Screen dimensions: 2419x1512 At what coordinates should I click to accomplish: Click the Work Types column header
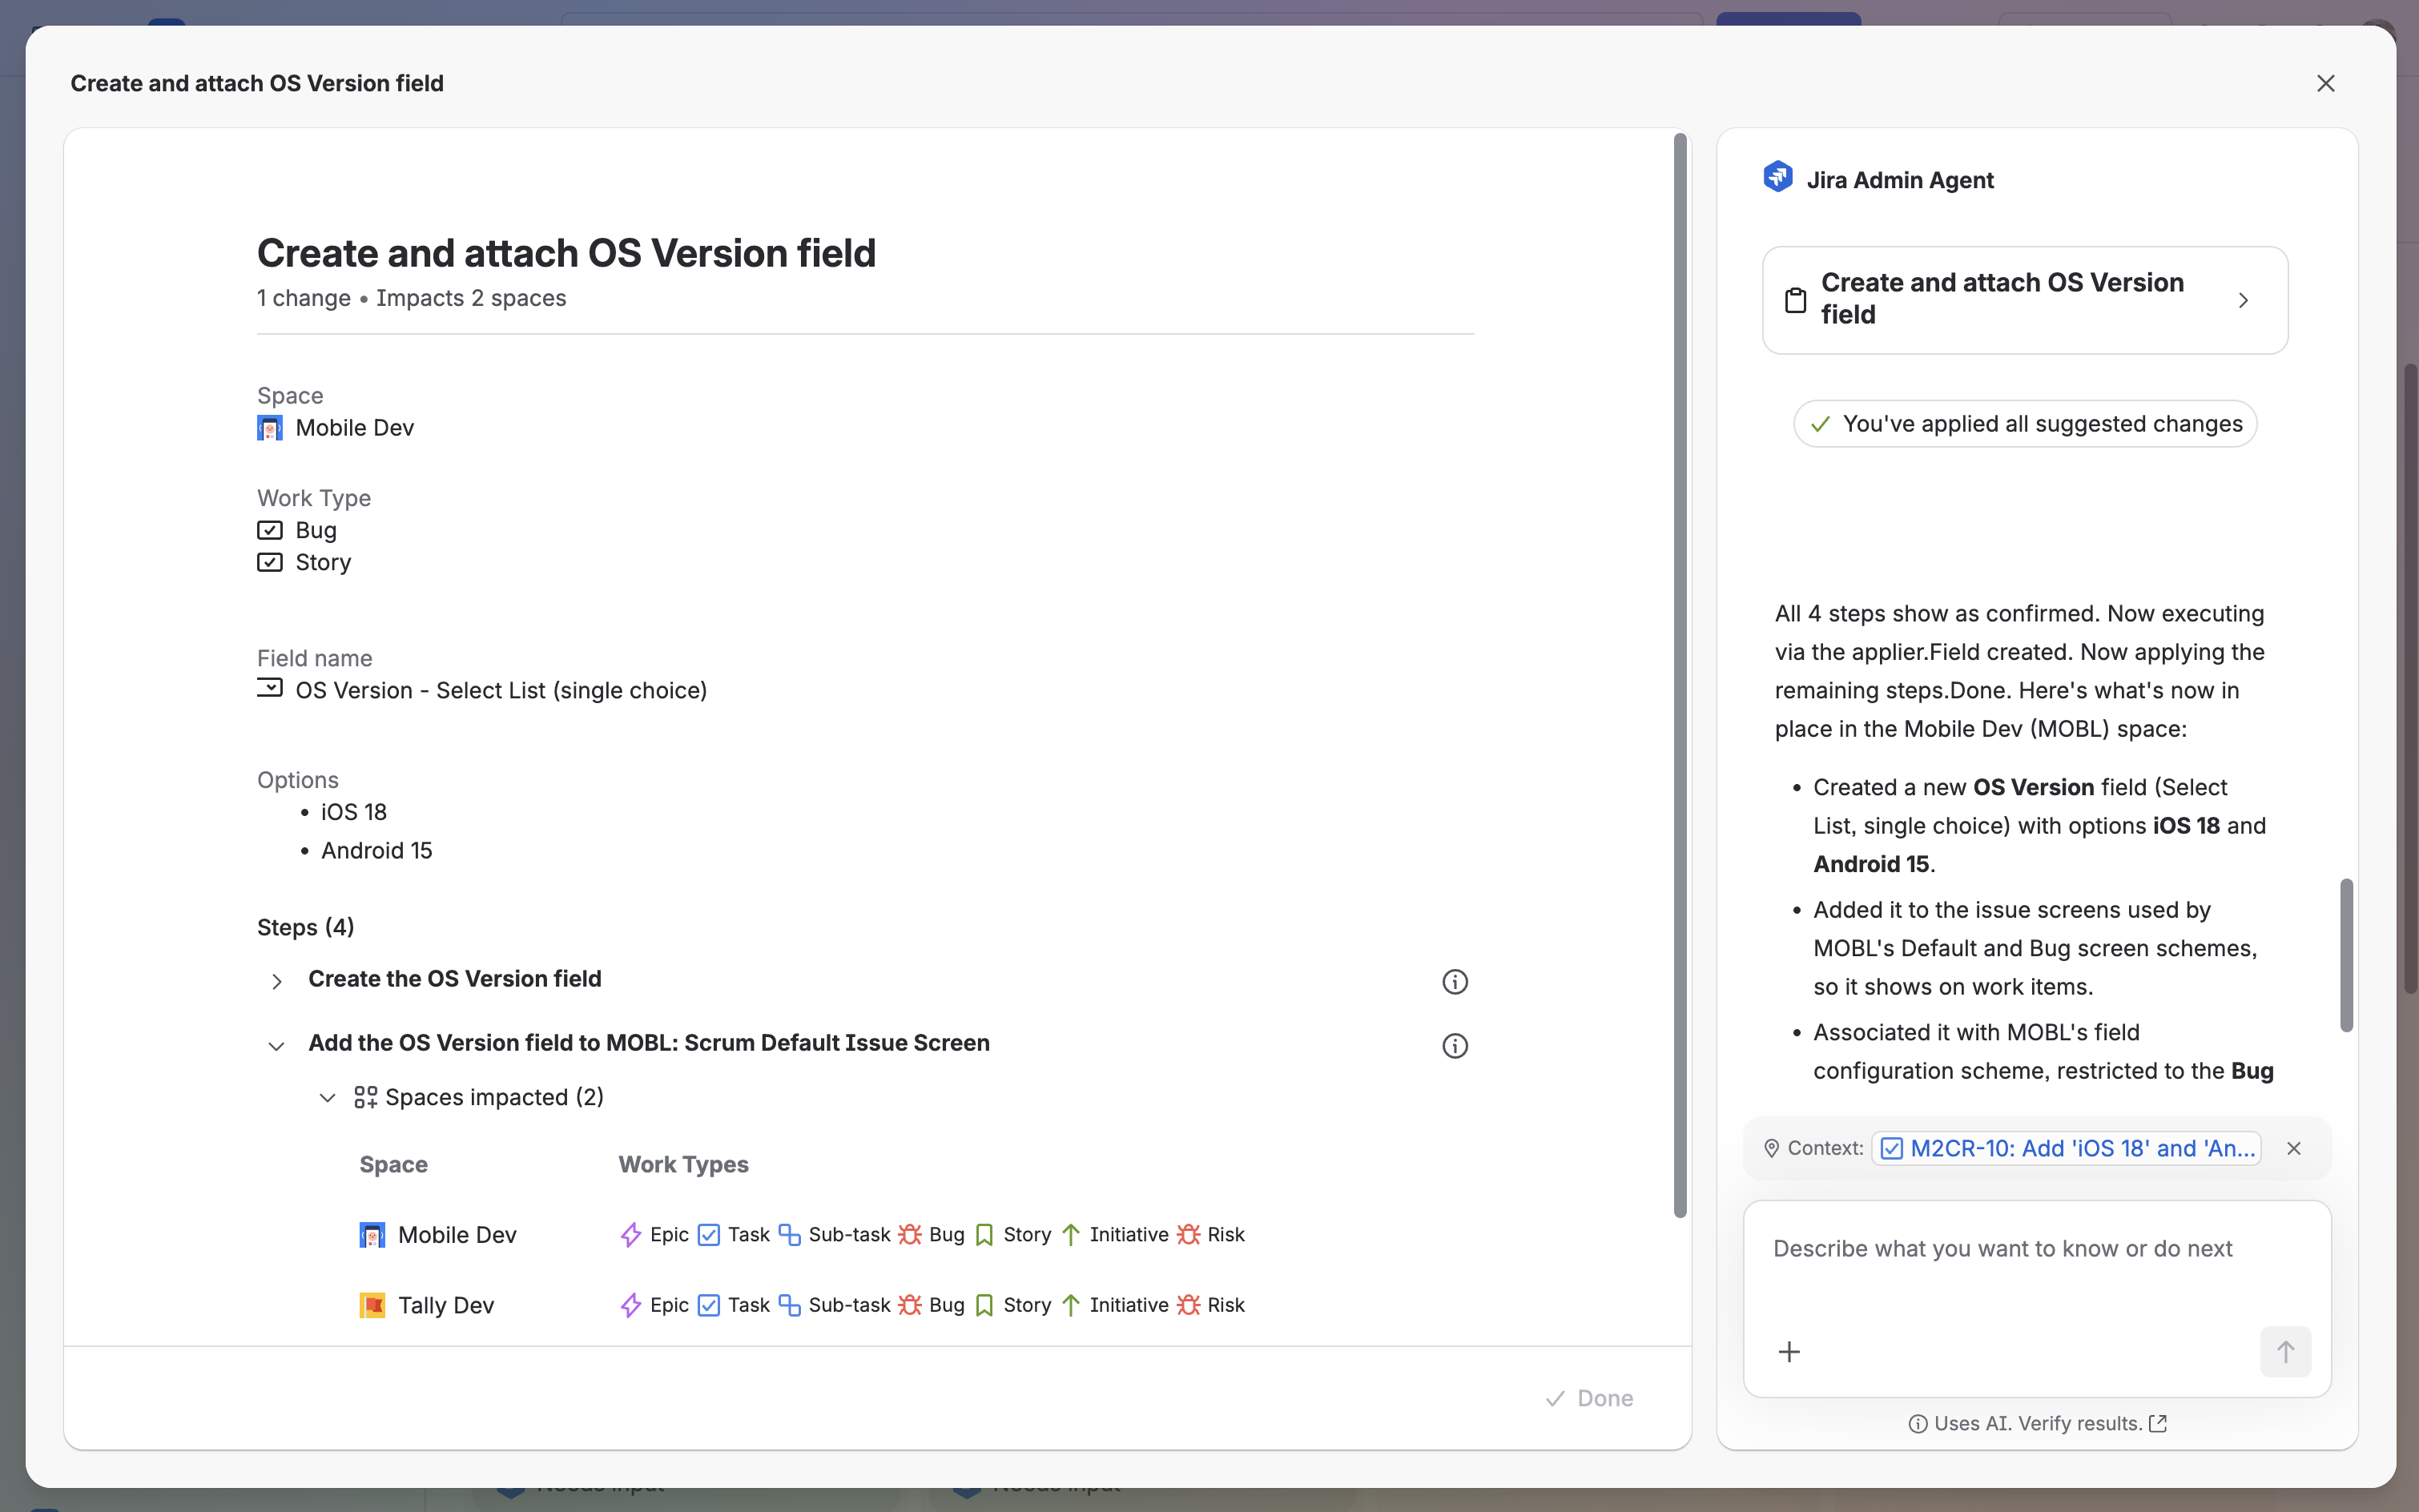683,1164
